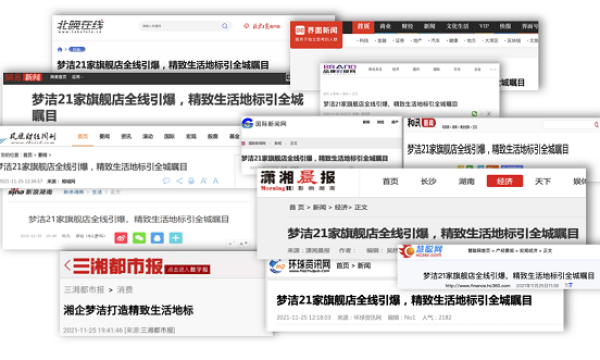600x360 pixels.
Task: Click 三湘都市报 grey breadcrumb link
Action: (84, 290)
